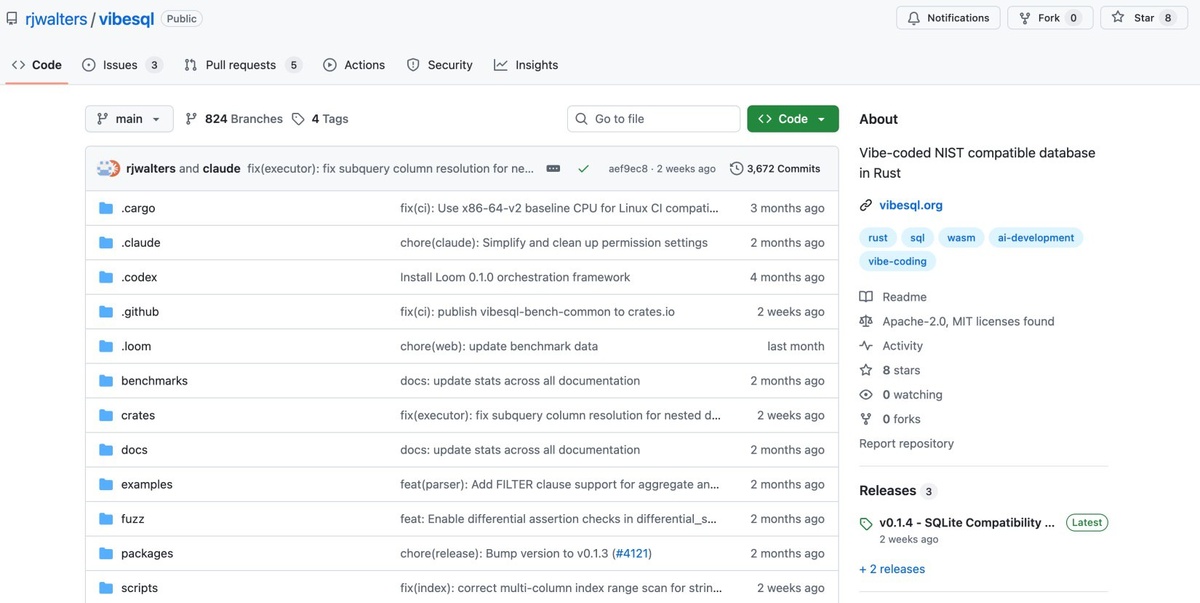Go to the Actions tab
The width and height of the screenshot is (1200, 603).
click(354, 65)
